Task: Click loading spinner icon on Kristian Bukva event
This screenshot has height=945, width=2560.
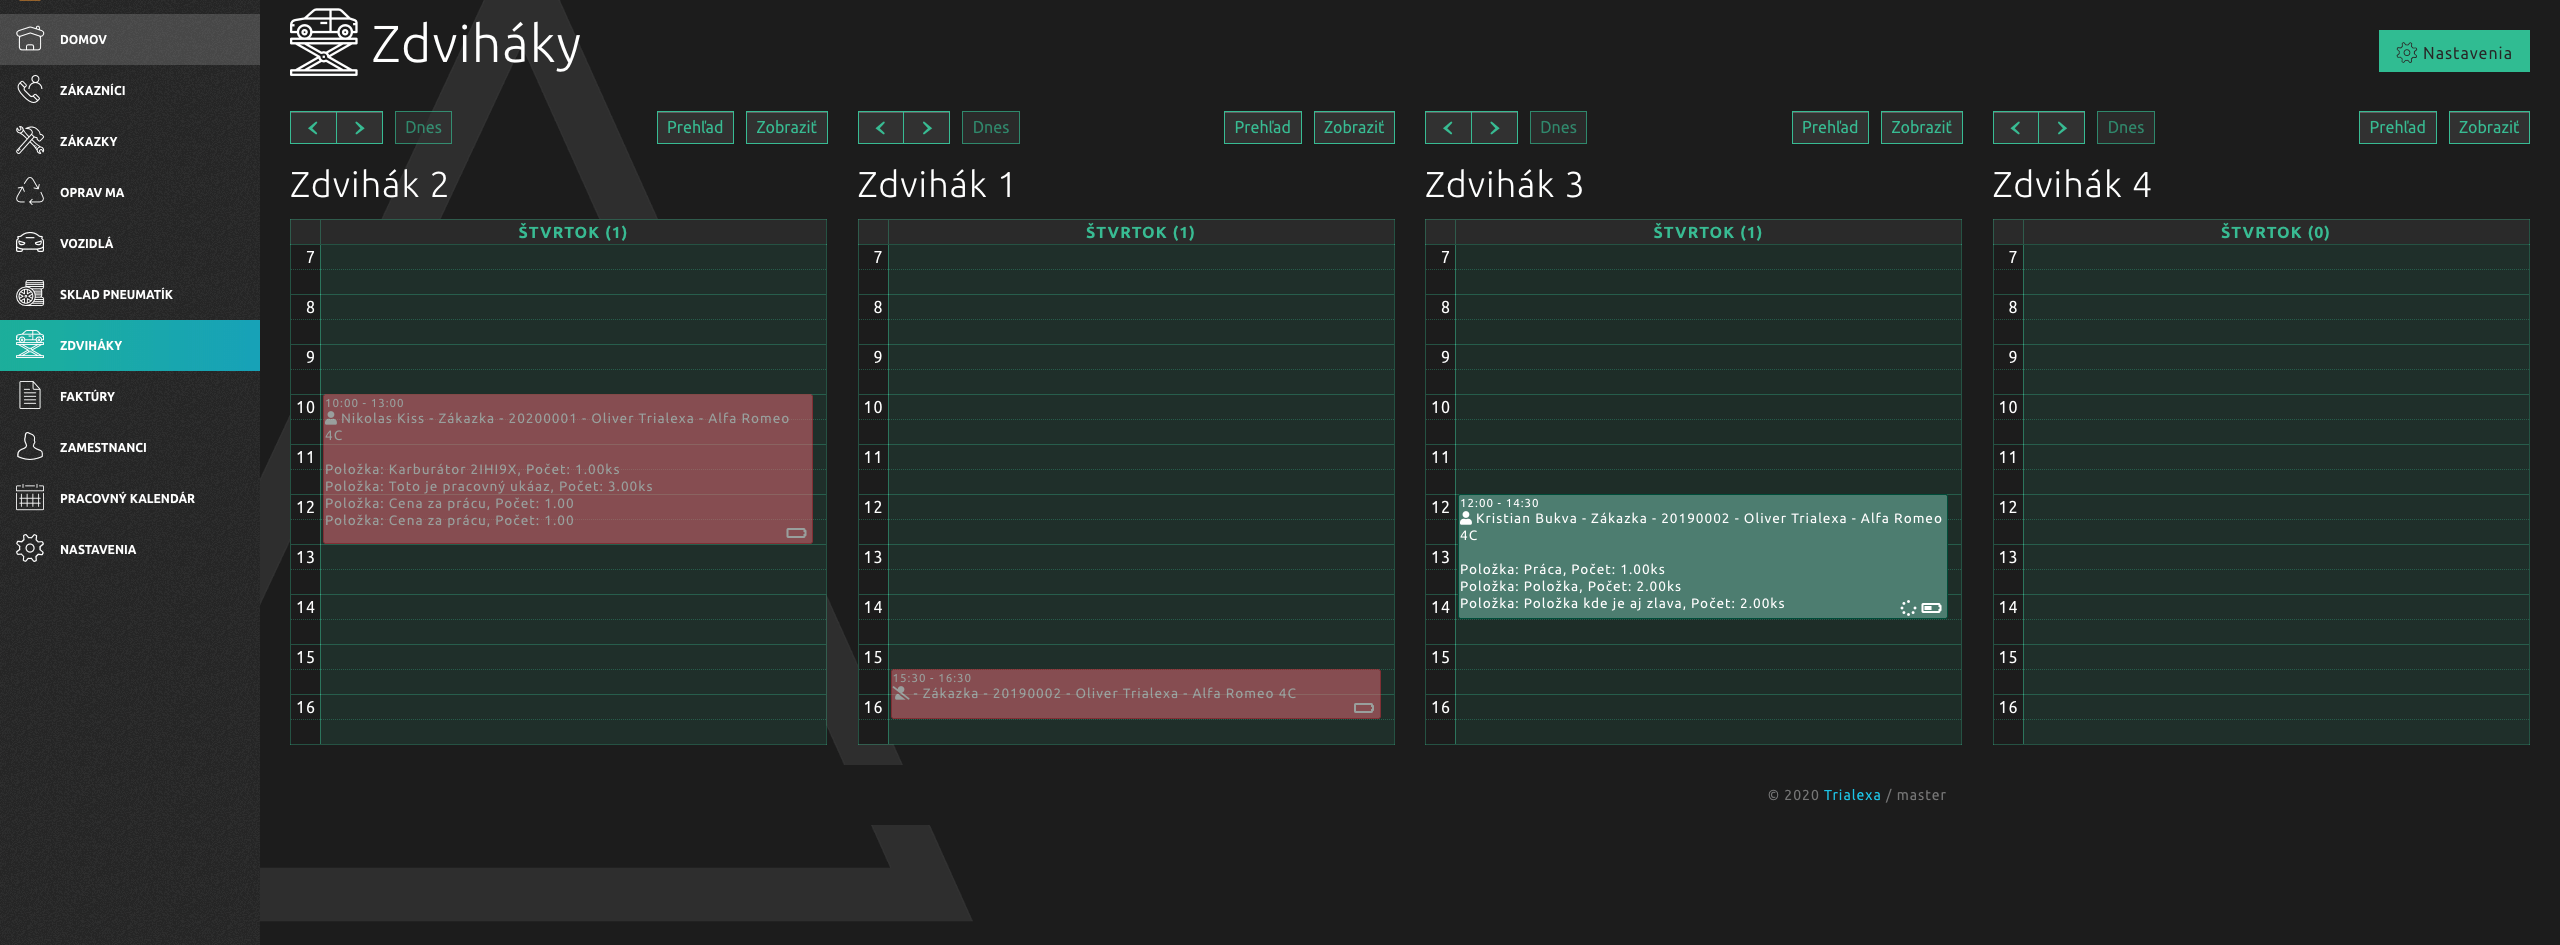Action: 1908,608
